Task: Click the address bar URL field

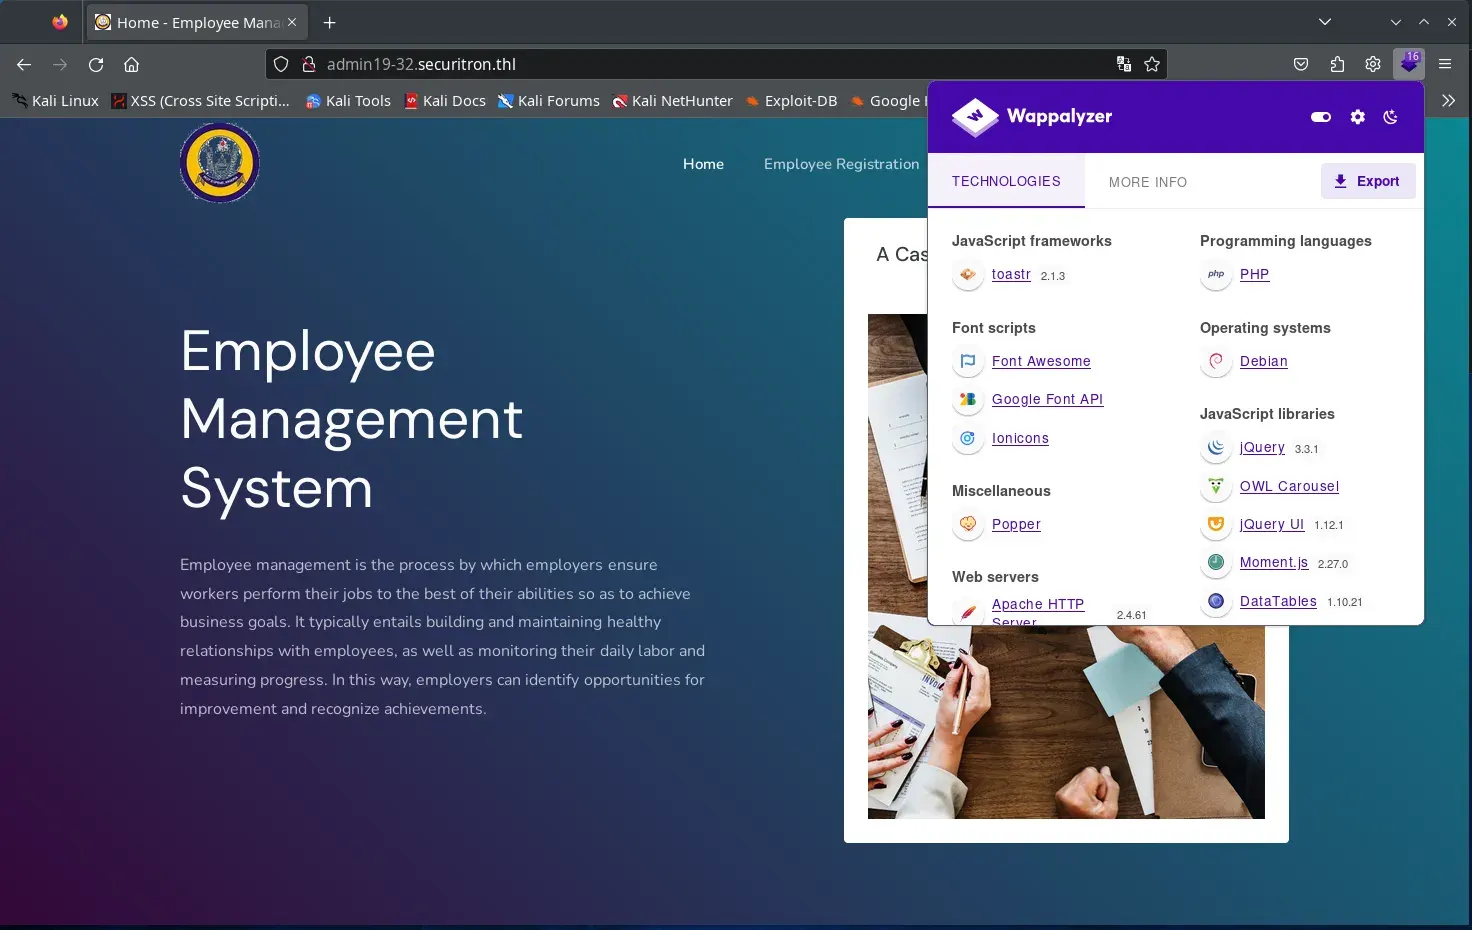Action: [x=715, y=64]
